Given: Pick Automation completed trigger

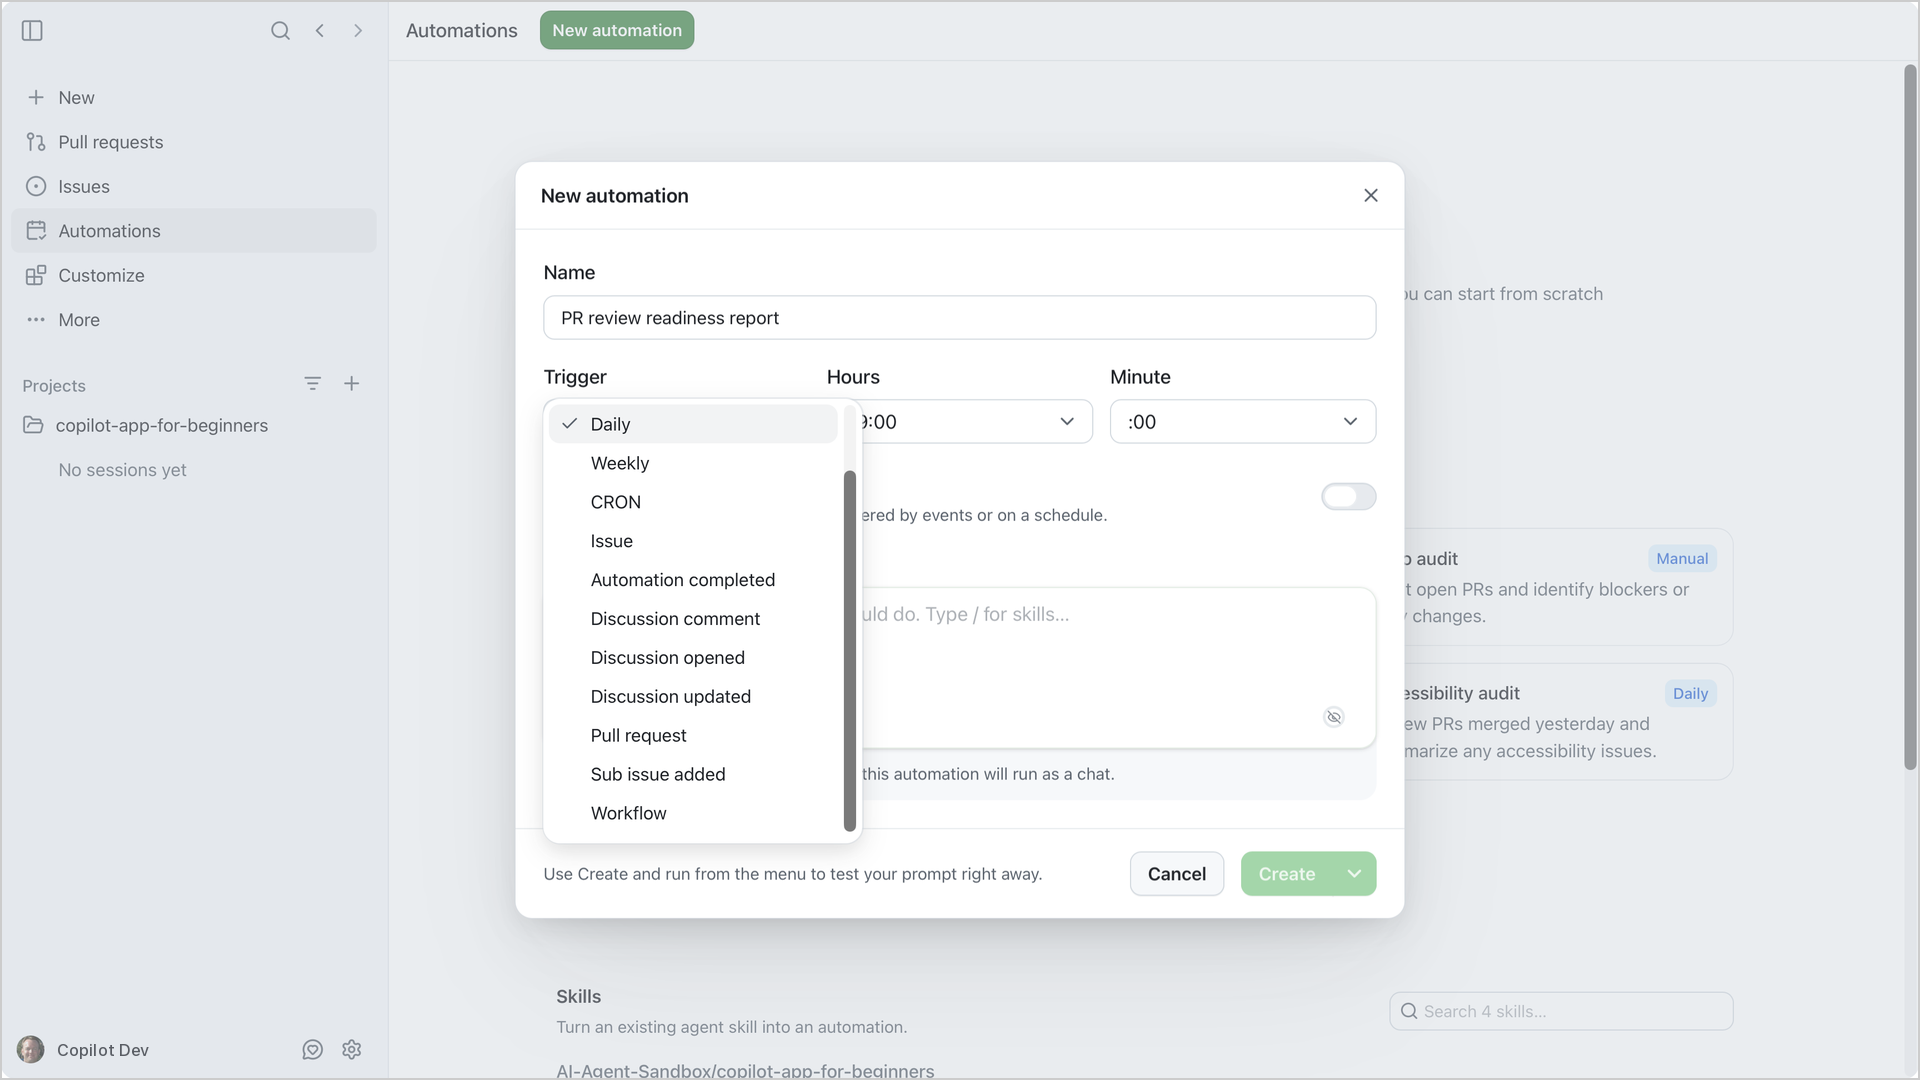Looking at the screenshot, I should [693, 580].
